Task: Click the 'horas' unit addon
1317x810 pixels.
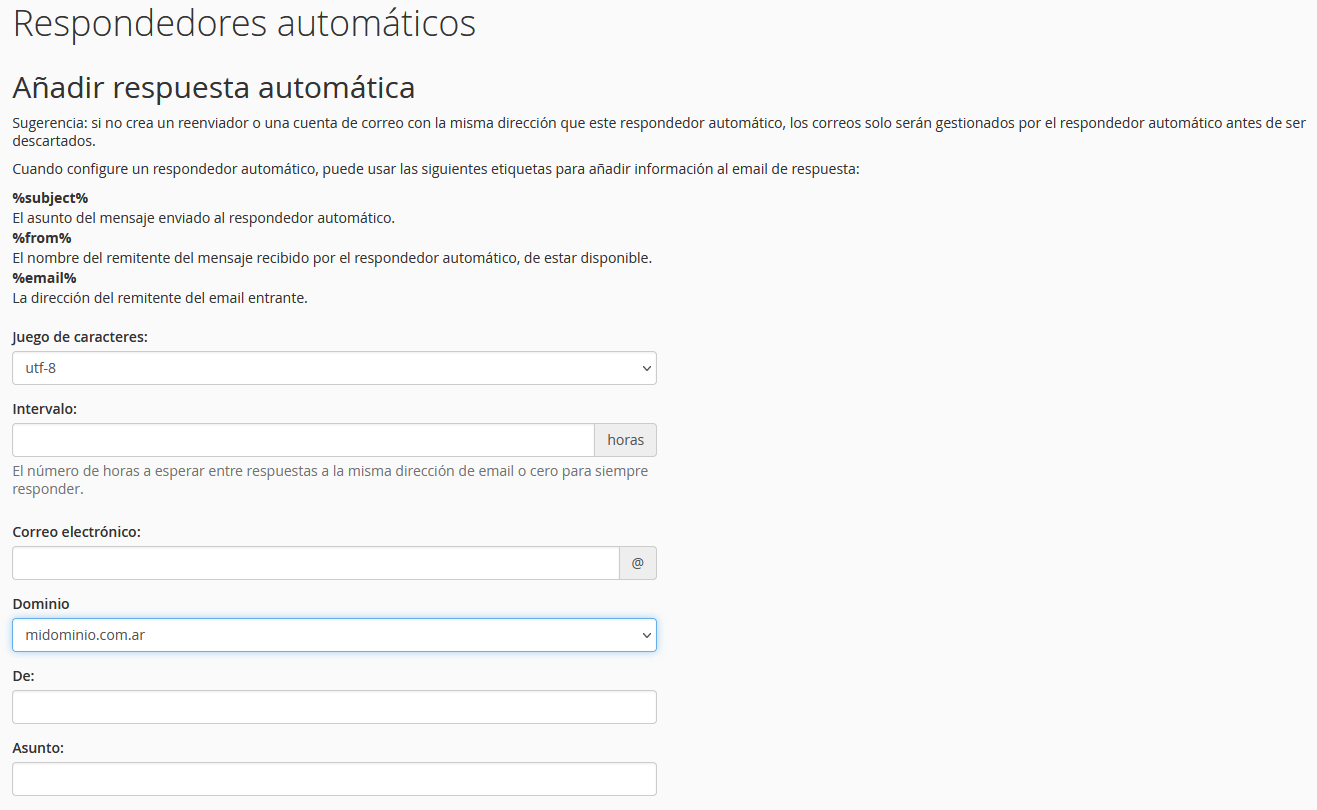Action: point(625,440)
